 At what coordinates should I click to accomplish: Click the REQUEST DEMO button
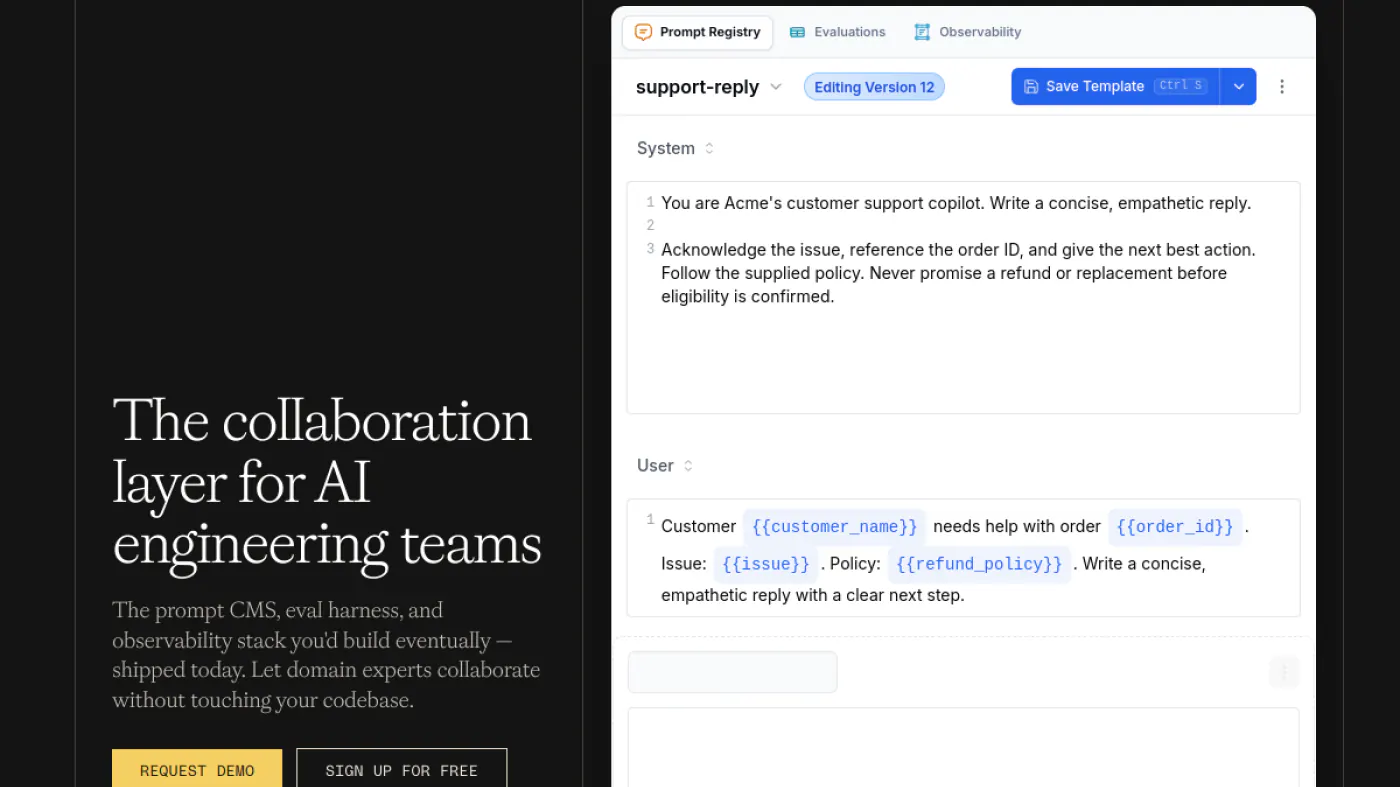click(197, 770)
